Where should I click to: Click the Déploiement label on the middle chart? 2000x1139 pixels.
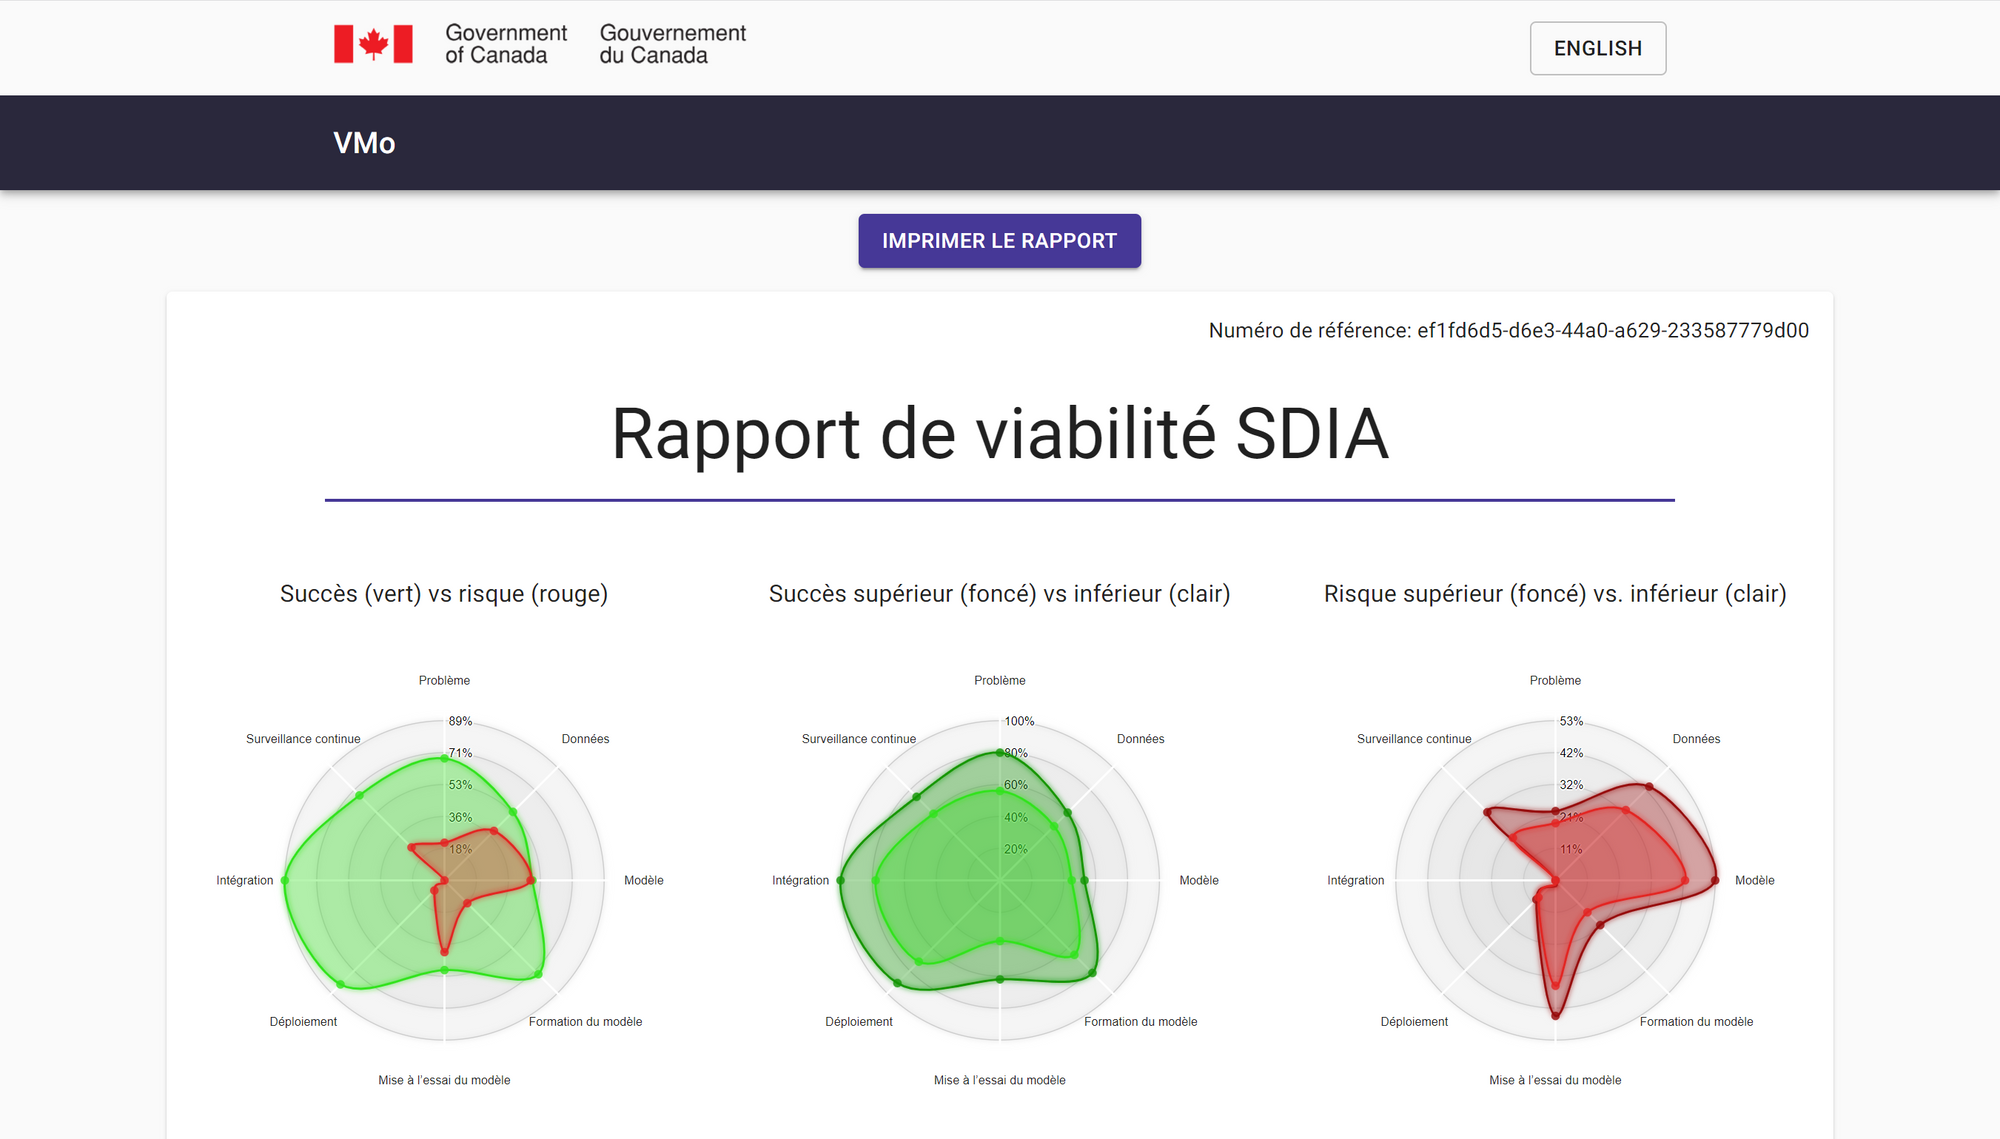click(859, 1021)
